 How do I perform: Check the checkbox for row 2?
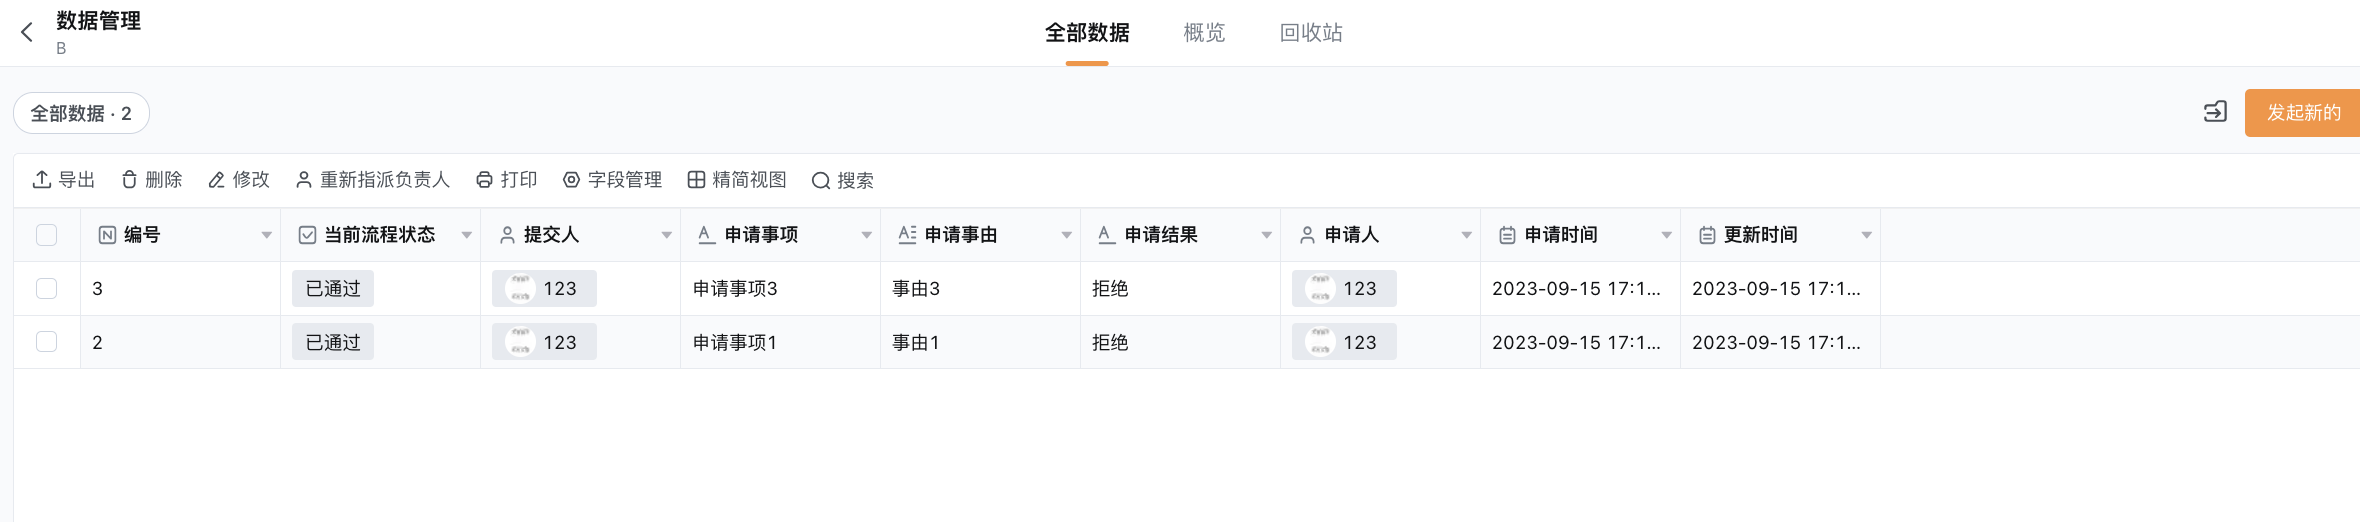(x=46, y=342)
